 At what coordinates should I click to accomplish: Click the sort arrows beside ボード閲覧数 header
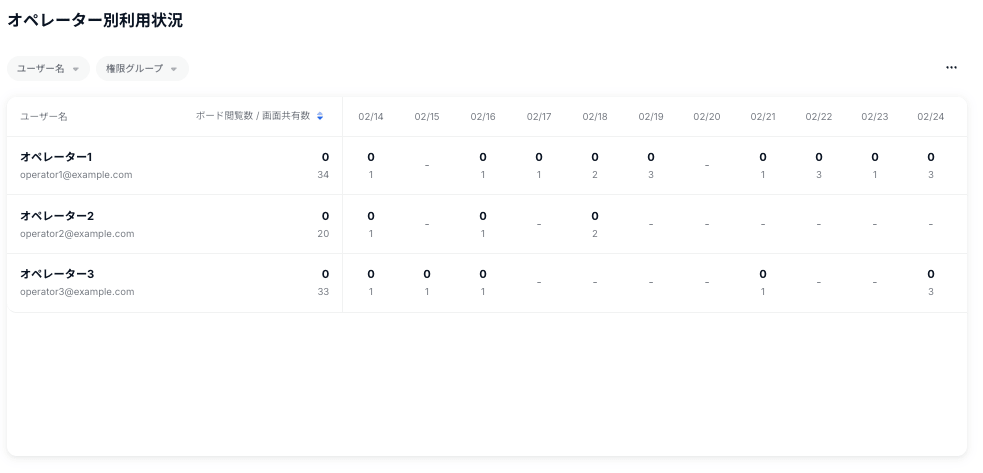pyautogui.click(x=320, y=116)
